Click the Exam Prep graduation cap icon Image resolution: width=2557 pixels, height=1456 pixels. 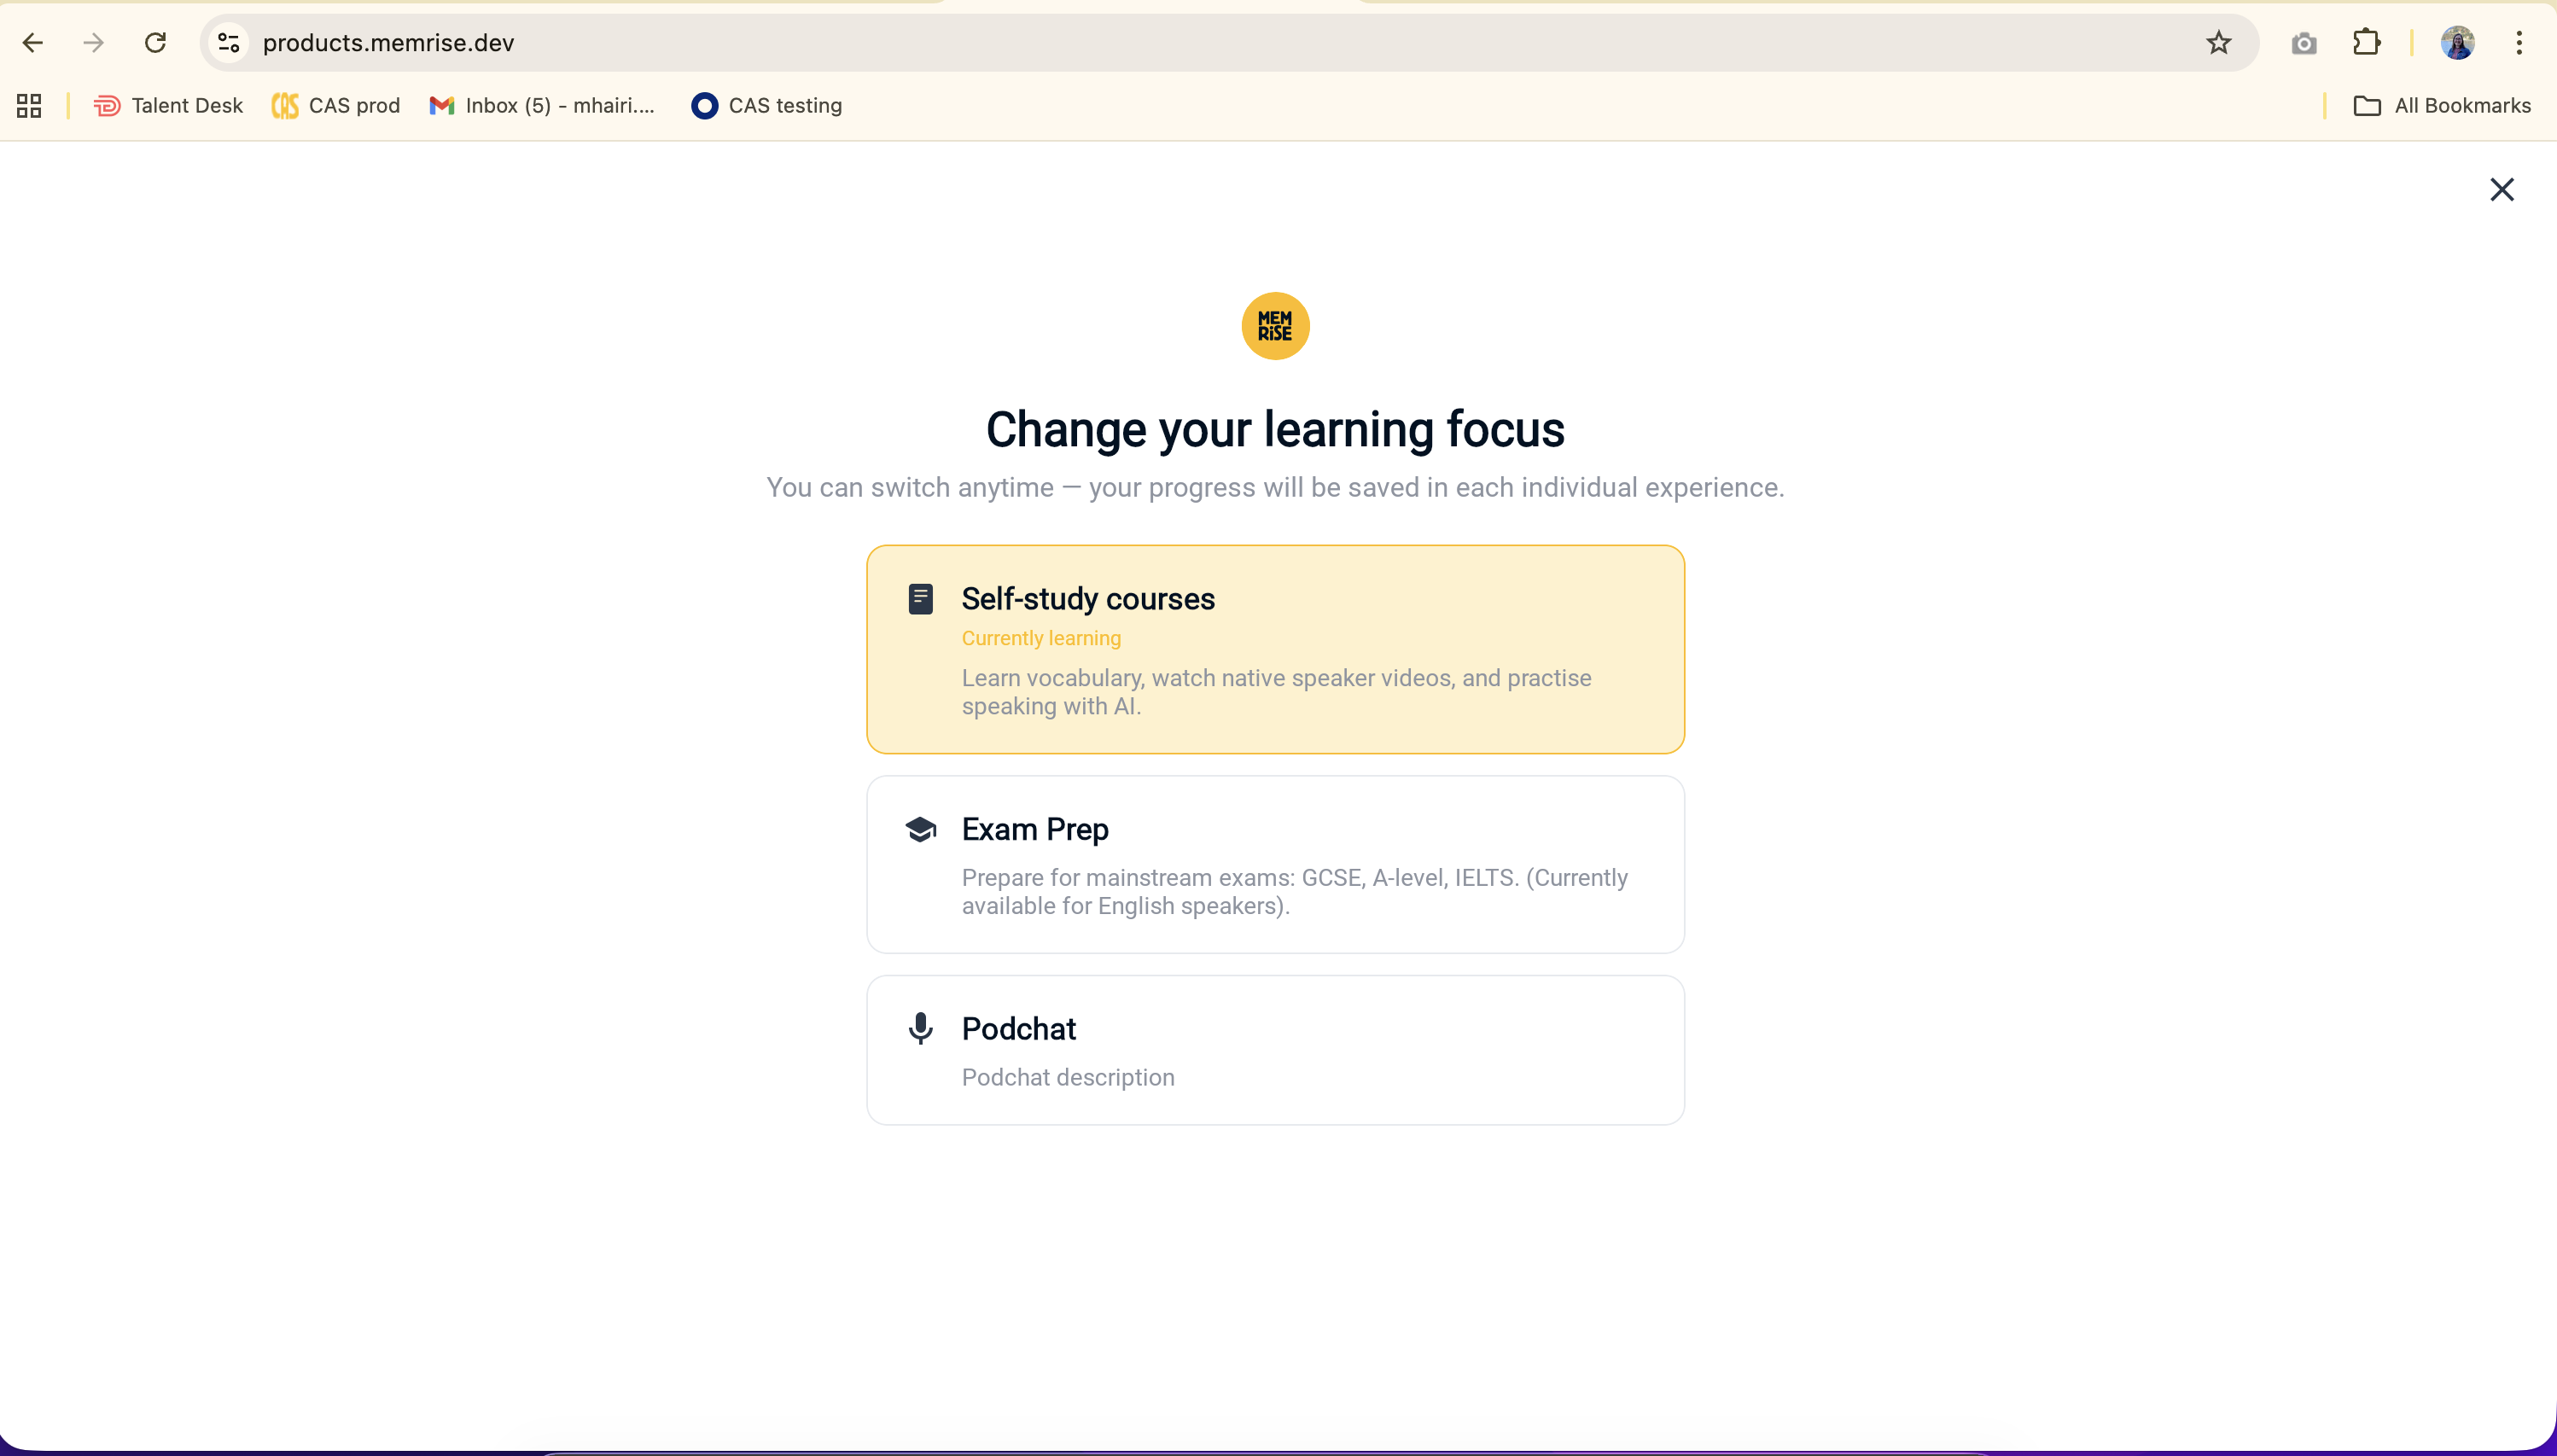[920, 829]
